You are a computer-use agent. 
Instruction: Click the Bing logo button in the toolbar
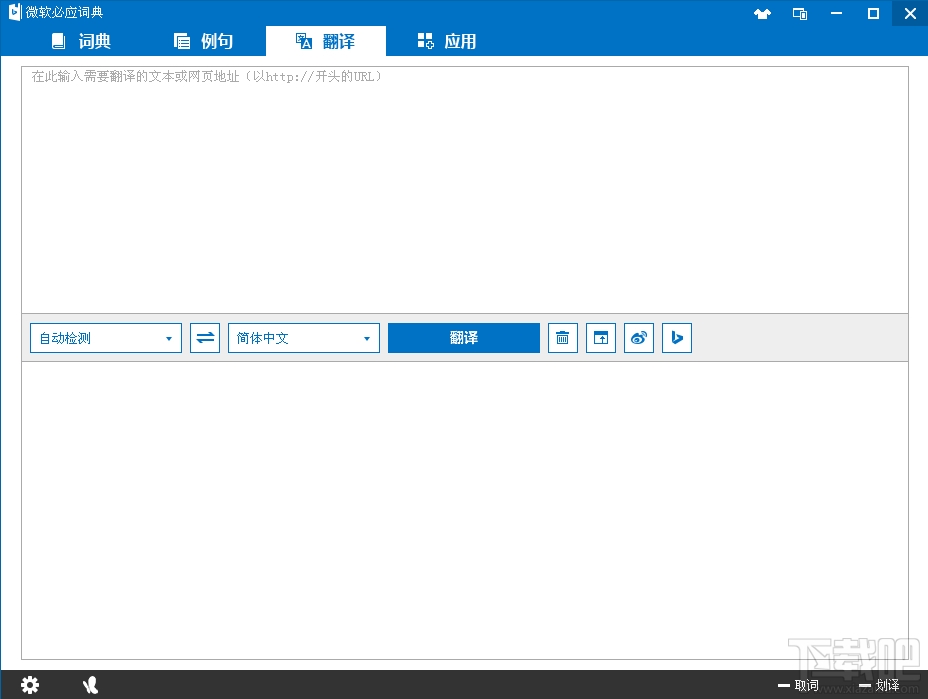[677, 338]
